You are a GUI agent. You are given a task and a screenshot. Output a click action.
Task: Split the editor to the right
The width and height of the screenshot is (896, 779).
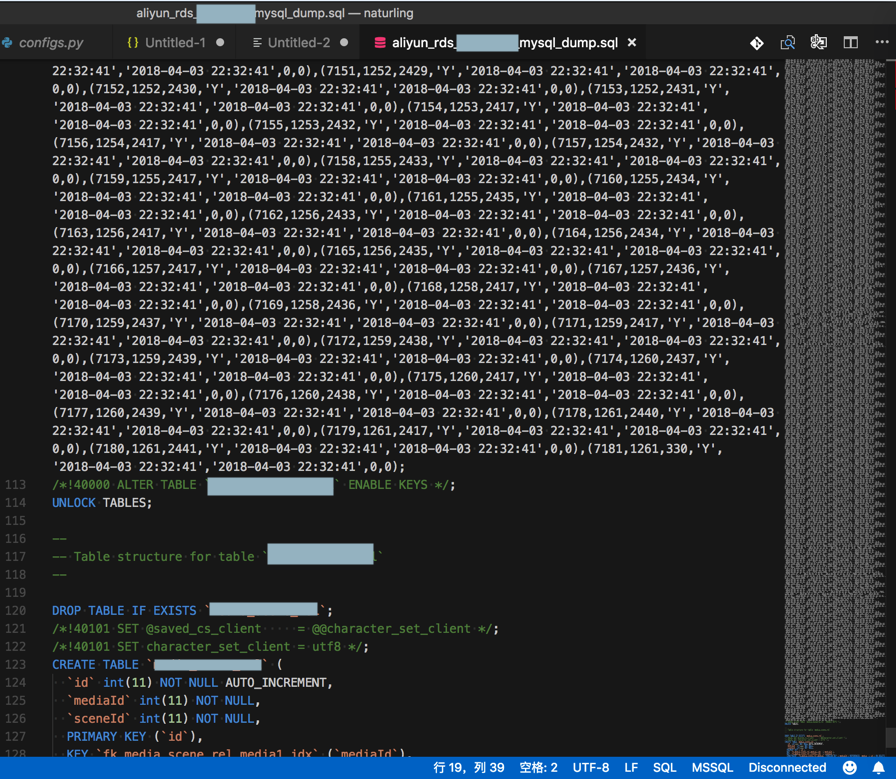(x=850, y=42)
